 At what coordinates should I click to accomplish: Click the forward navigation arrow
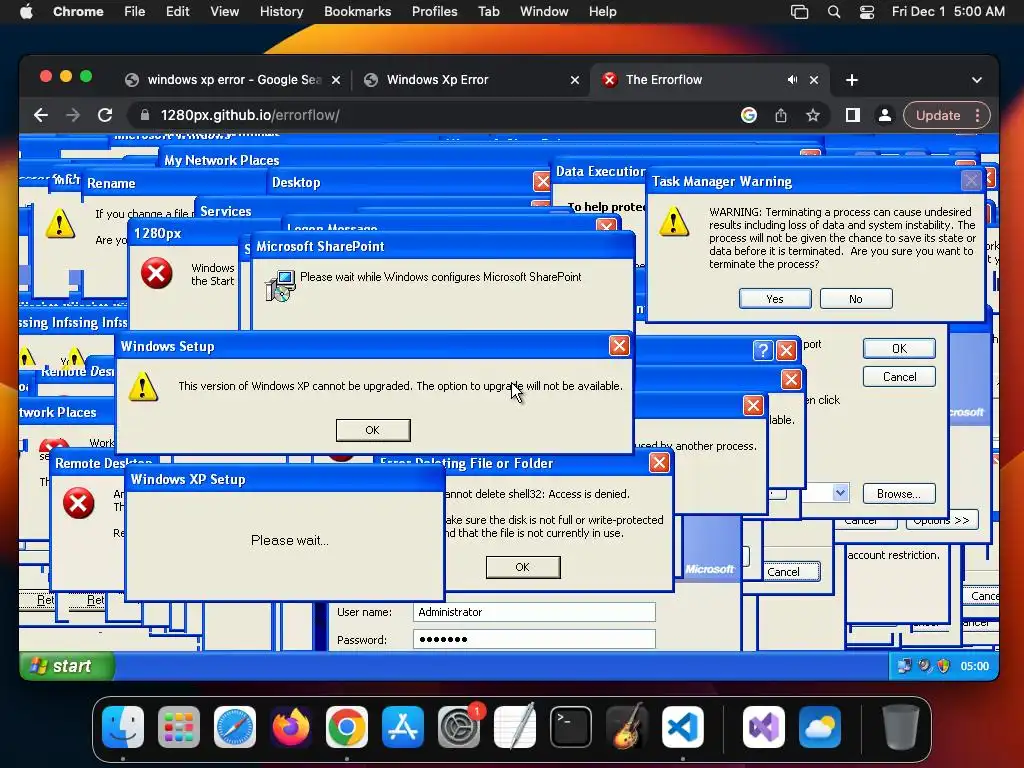point(72,116)
